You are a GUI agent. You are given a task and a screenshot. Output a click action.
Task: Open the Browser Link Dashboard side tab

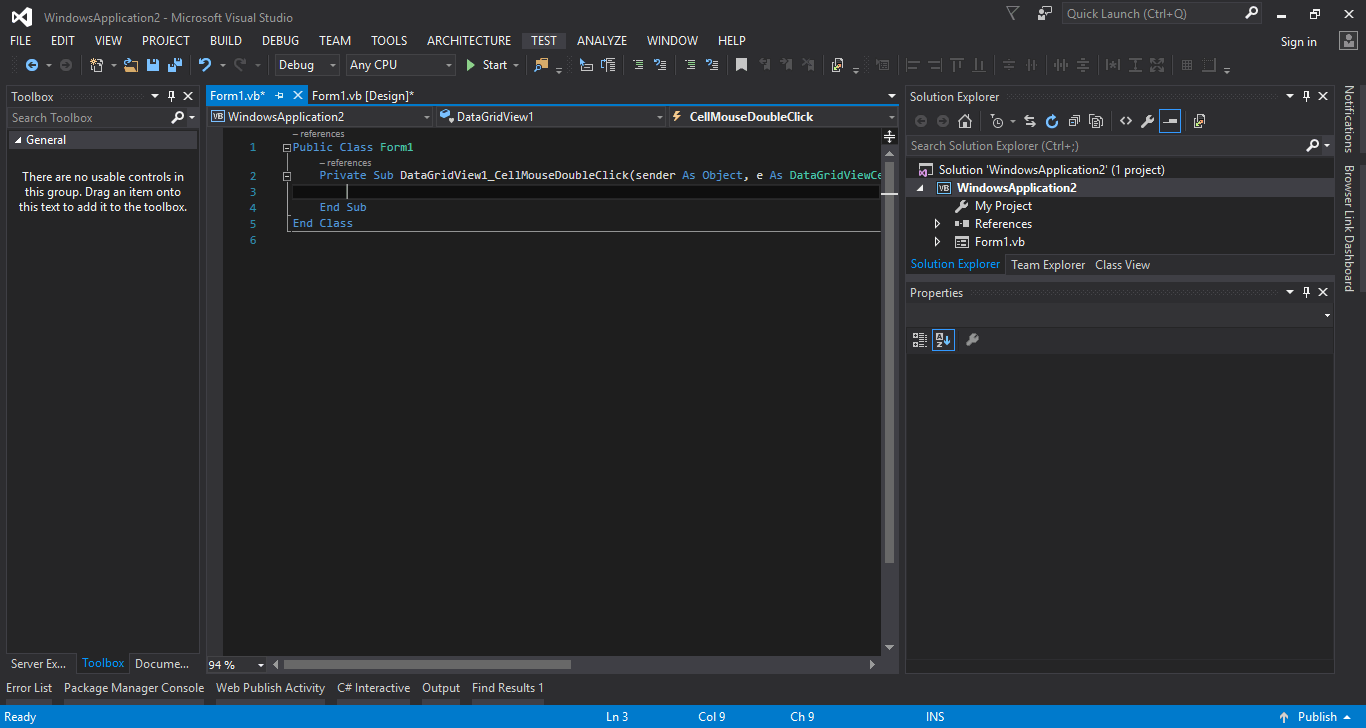coord(1349,227)
